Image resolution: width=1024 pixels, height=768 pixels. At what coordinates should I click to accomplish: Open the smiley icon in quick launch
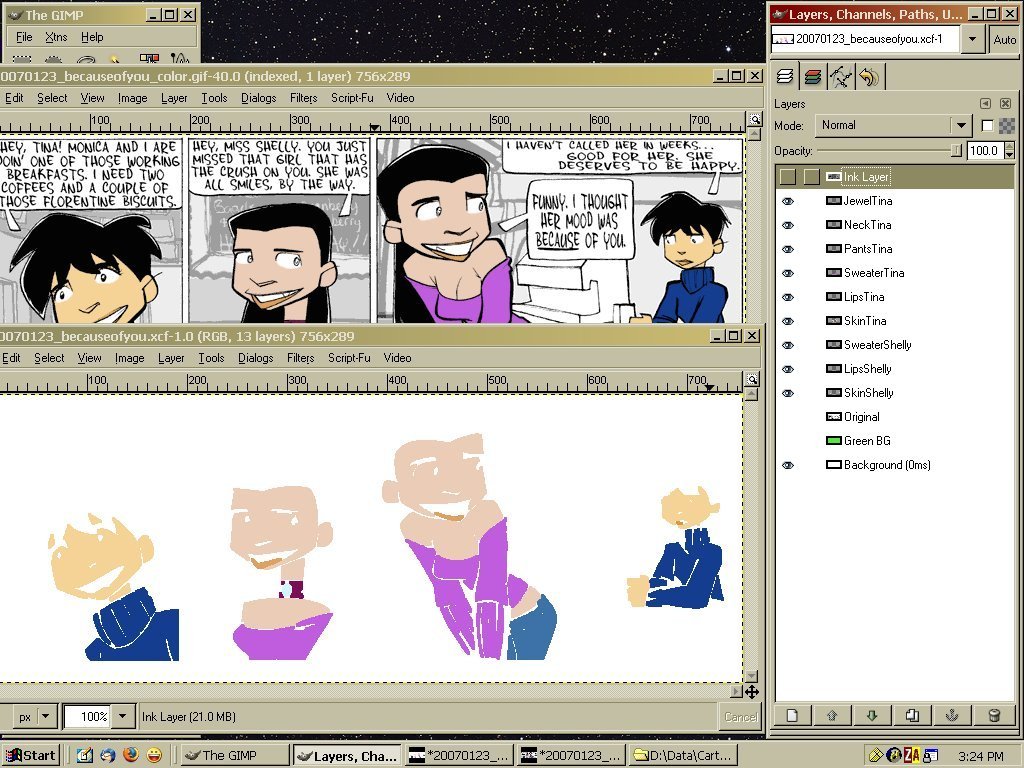(154, 755)
